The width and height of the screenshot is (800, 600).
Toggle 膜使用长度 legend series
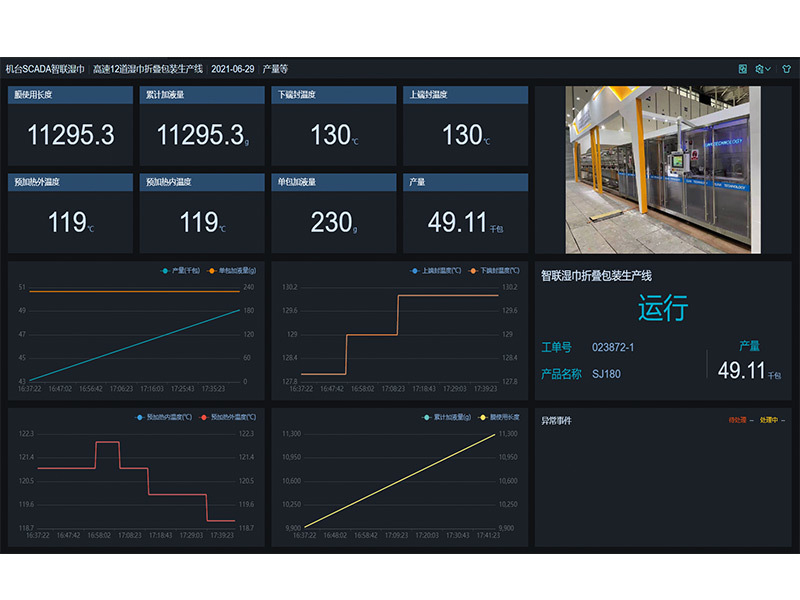499,417
